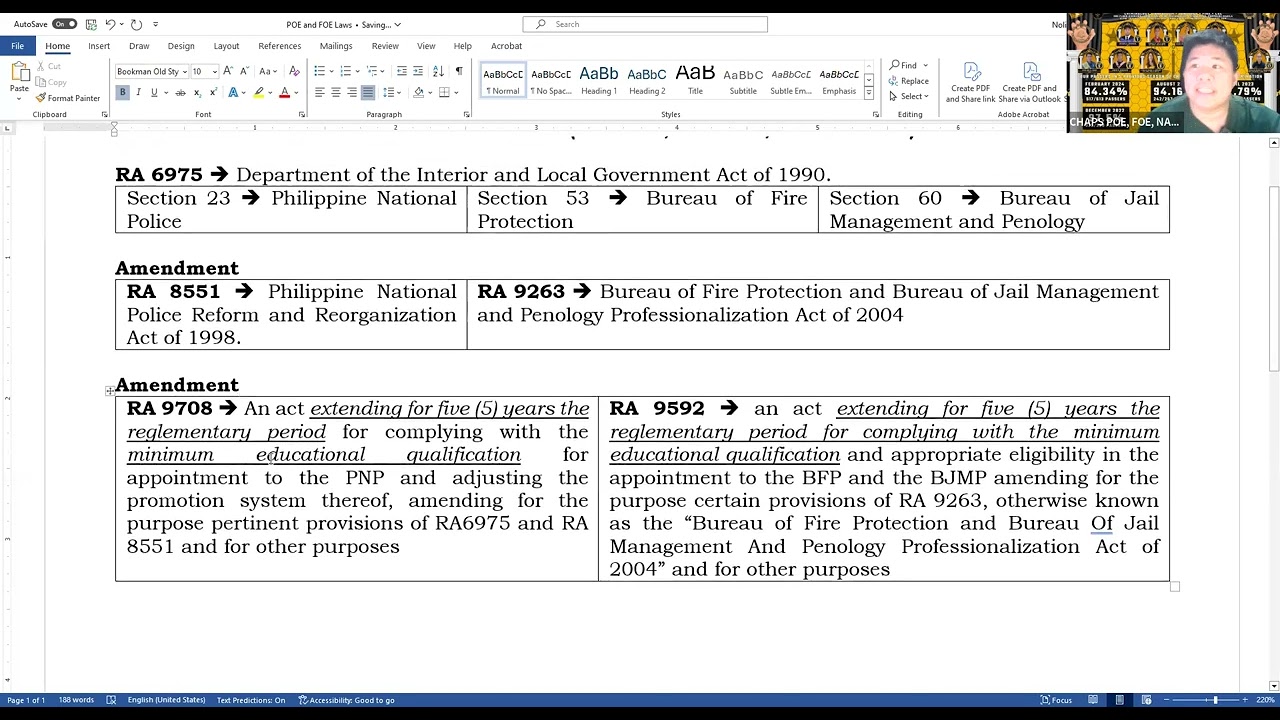Screen dimensions: 1280x720
Task: Toggle Bold formatting
Action: click(122, 92)
